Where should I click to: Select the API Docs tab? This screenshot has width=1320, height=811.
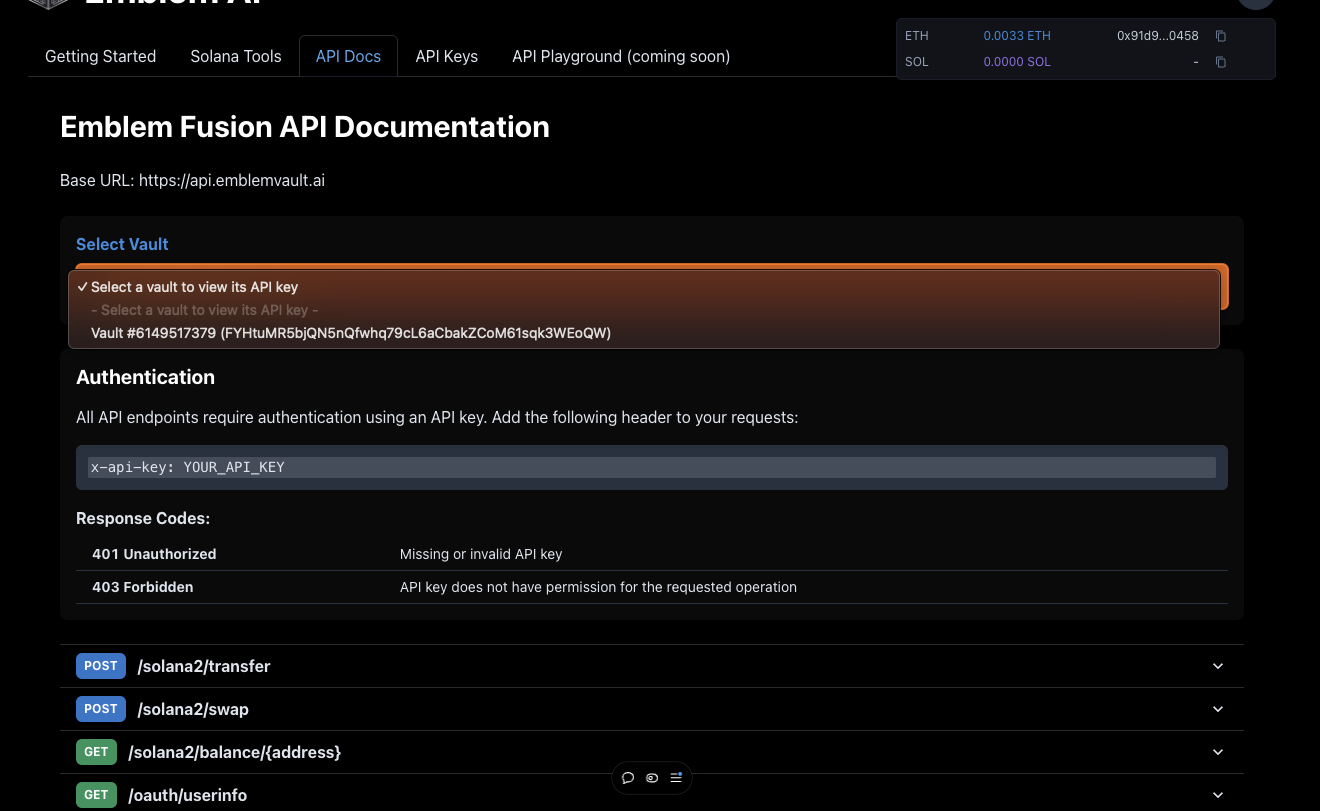(348, 56)
